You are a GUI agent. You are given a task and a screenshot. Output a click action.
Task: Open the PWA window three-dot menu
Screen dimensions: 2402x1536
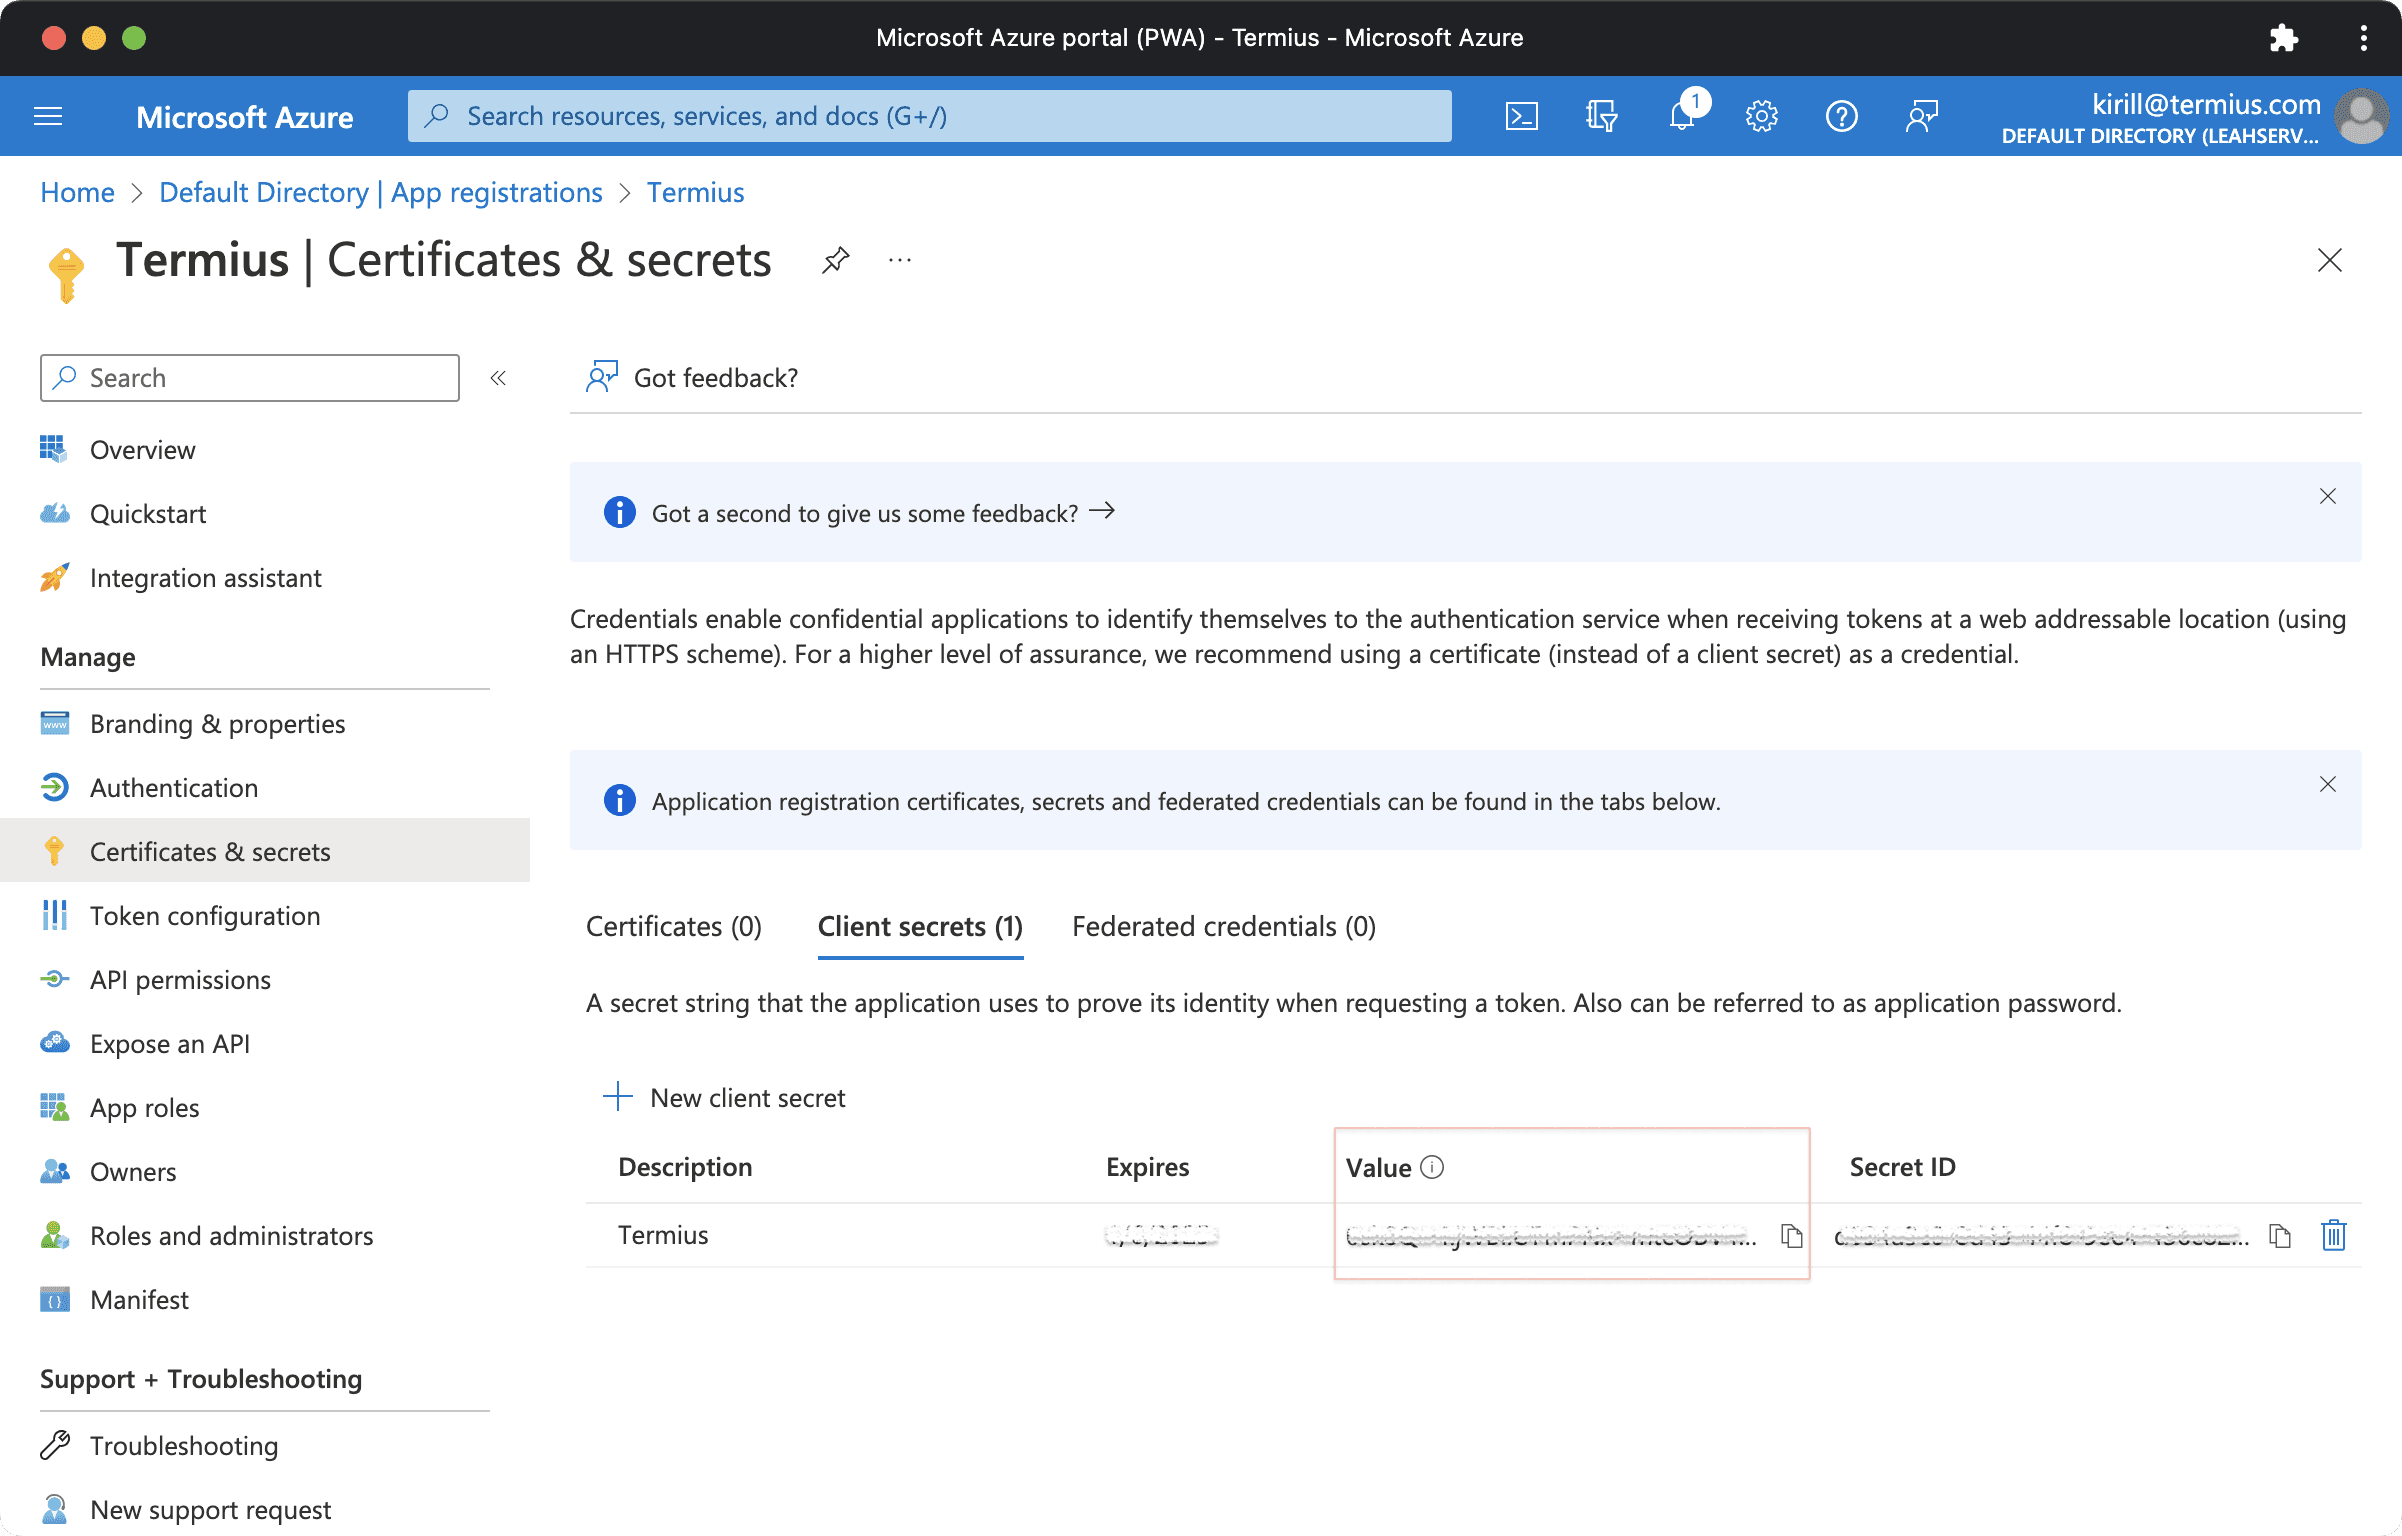(2363, 38)
